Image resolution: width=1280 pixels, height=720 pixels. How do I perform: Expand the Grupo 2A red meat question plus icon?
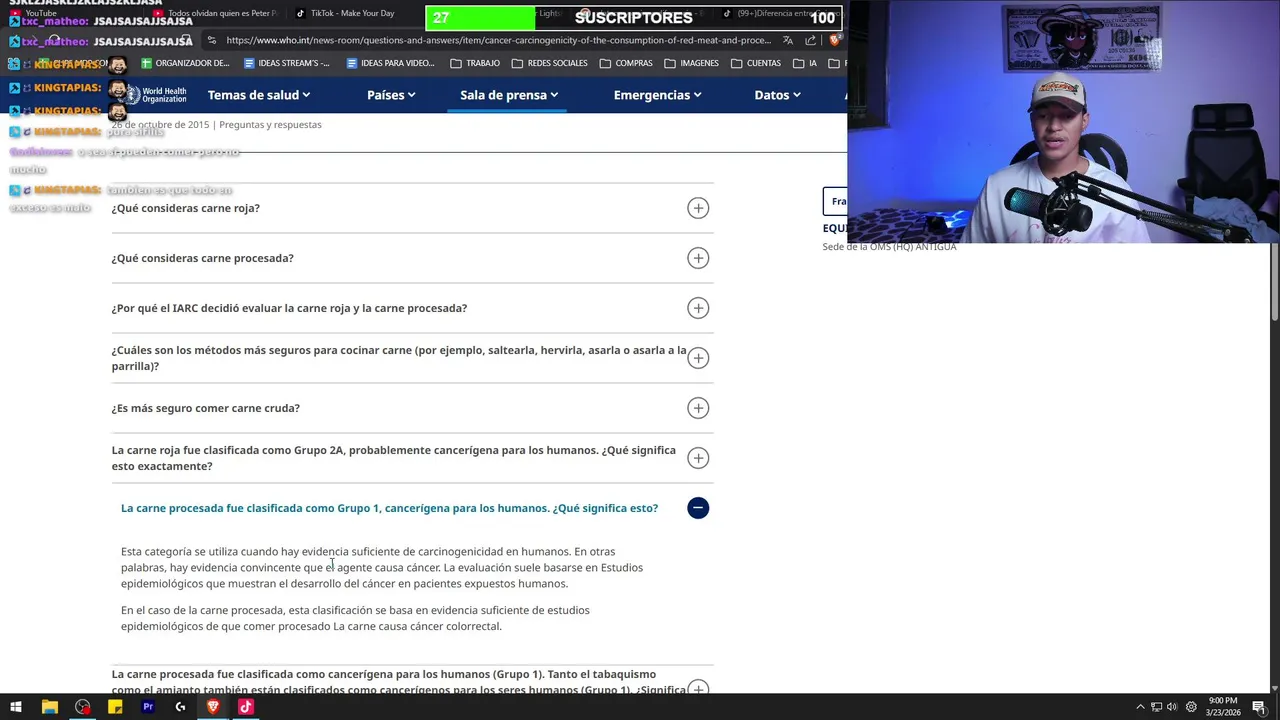click(698, 458)
